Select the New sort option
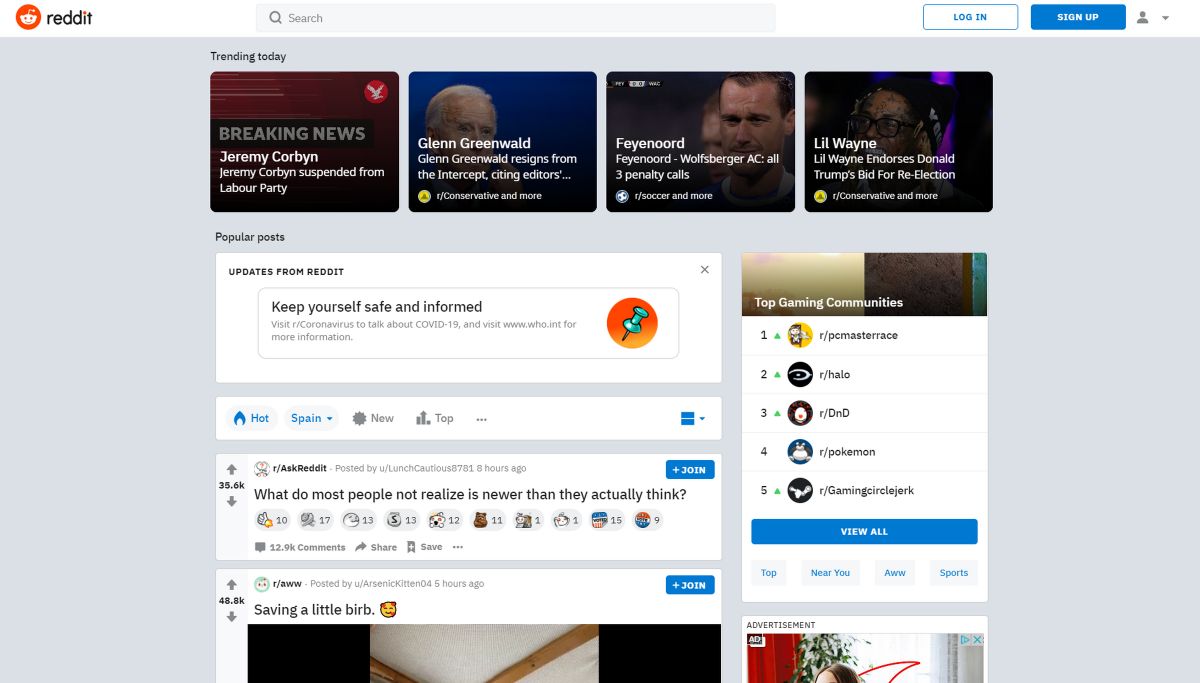The image size is (1200, 683). point(373,418)
